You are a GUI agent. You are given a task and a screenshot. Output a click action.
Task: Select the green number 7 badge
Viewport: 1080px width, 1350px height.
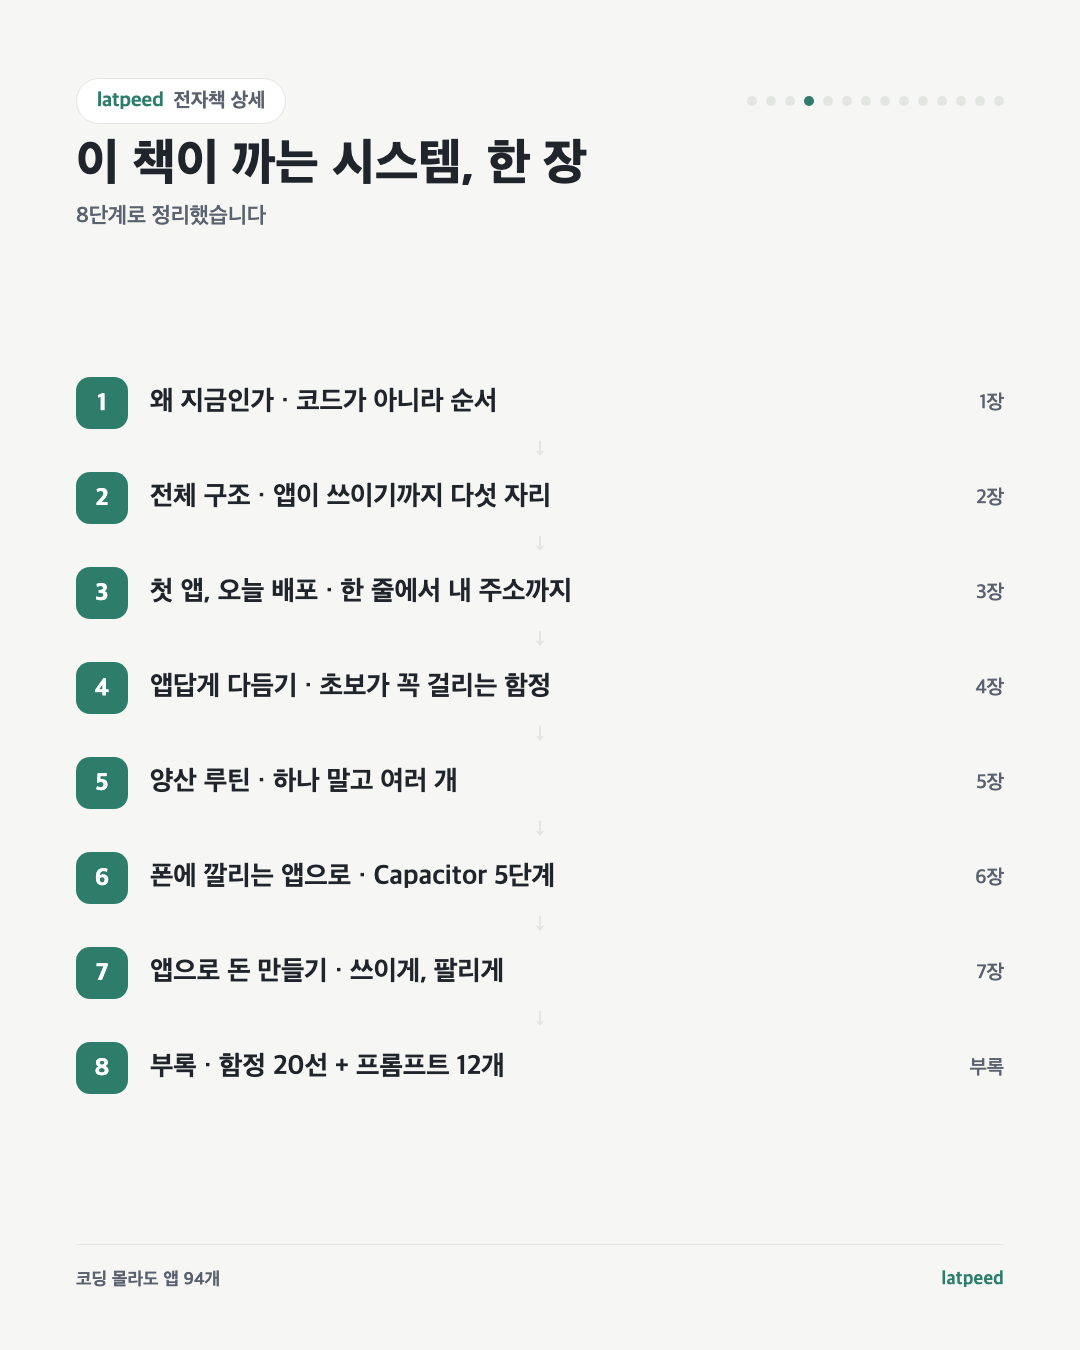[102, 973]
